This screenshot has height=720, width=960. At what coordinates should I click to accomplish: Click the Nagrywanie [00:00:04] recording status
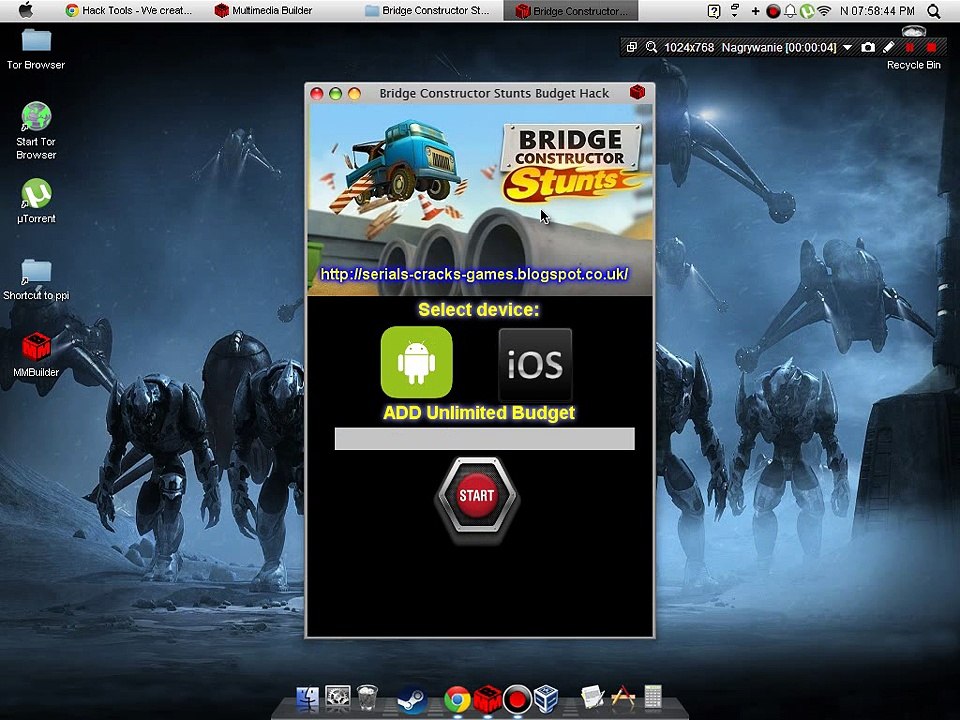pos(779,47)
